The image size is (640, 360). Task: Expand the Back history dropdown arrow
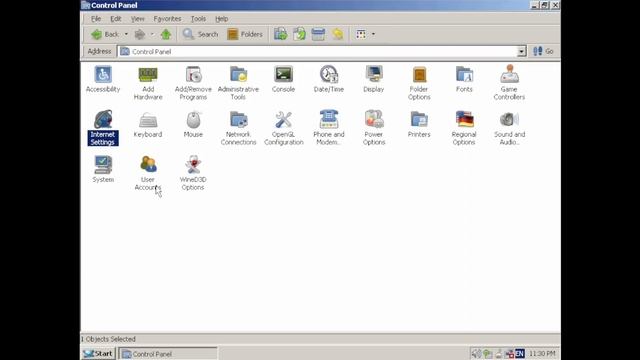(126, 34)
